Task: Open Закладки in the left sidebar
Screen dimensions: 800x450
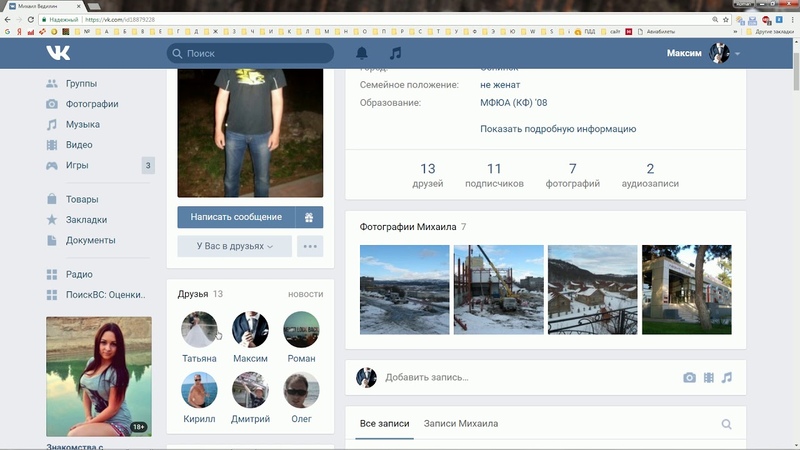Action: tap(86, 220)
